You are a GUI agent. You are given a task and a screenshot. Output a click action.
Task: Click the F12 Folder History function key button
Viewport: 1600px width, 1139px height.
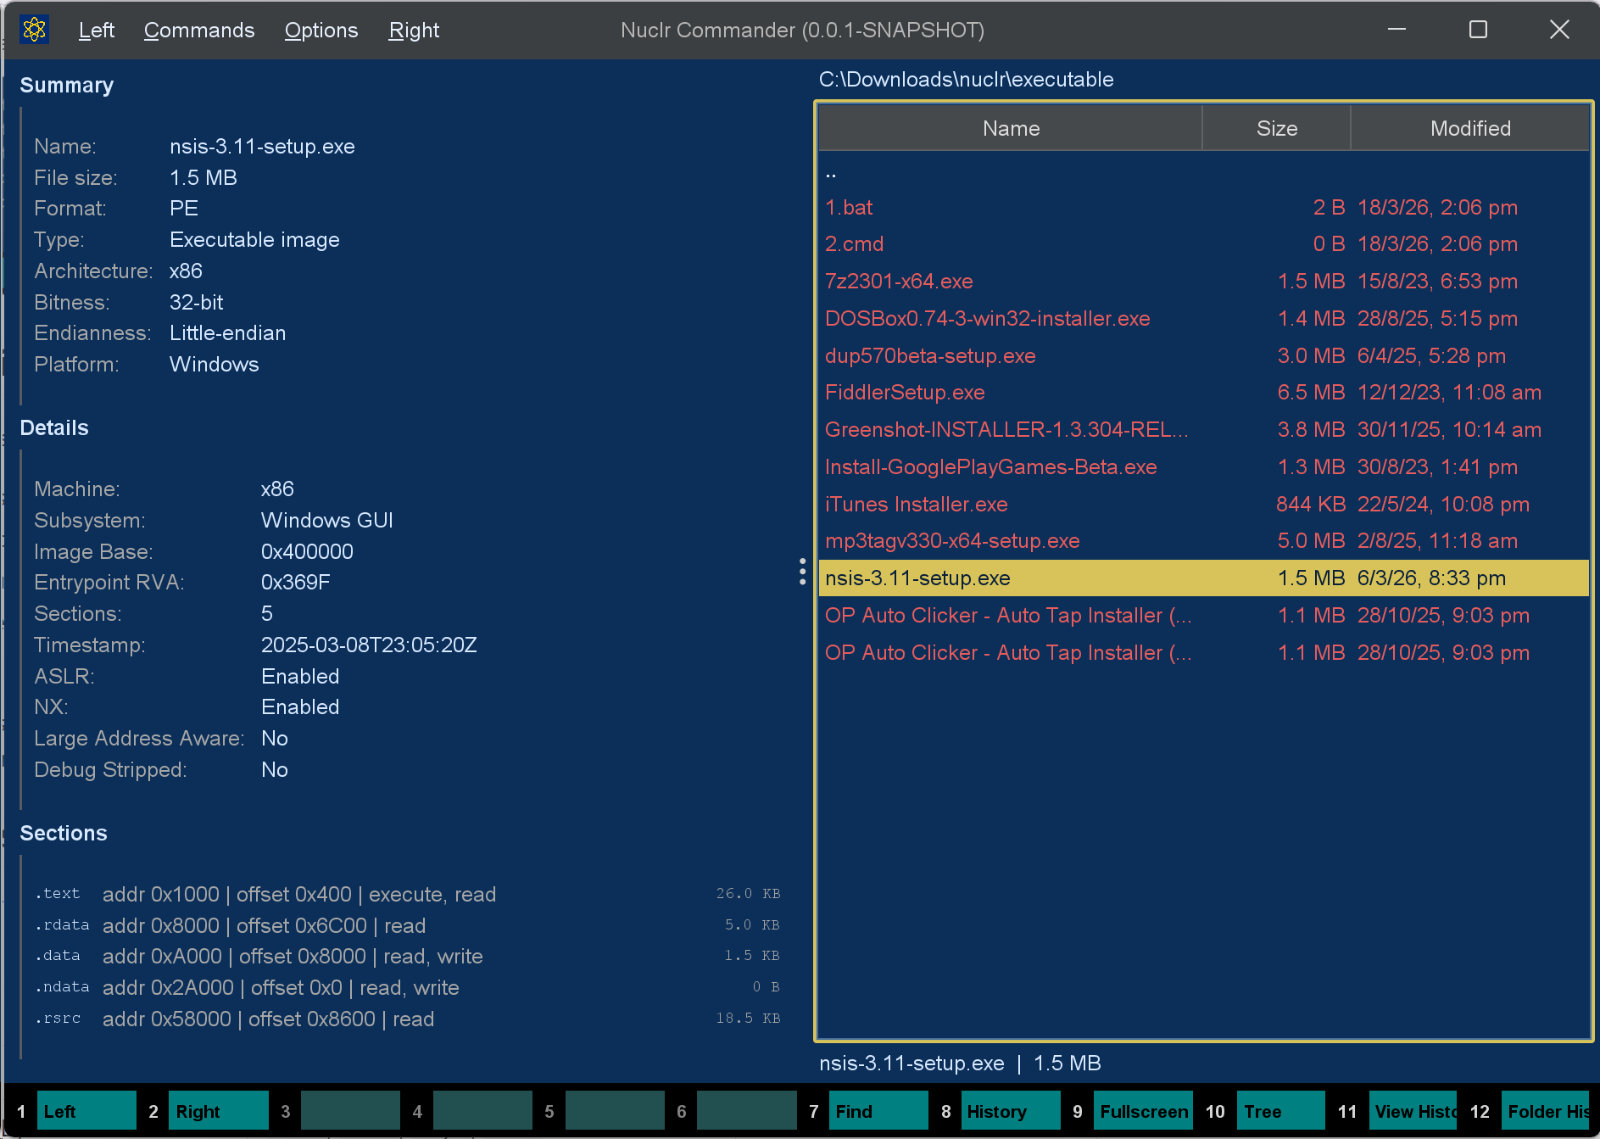(1545, 1111)
